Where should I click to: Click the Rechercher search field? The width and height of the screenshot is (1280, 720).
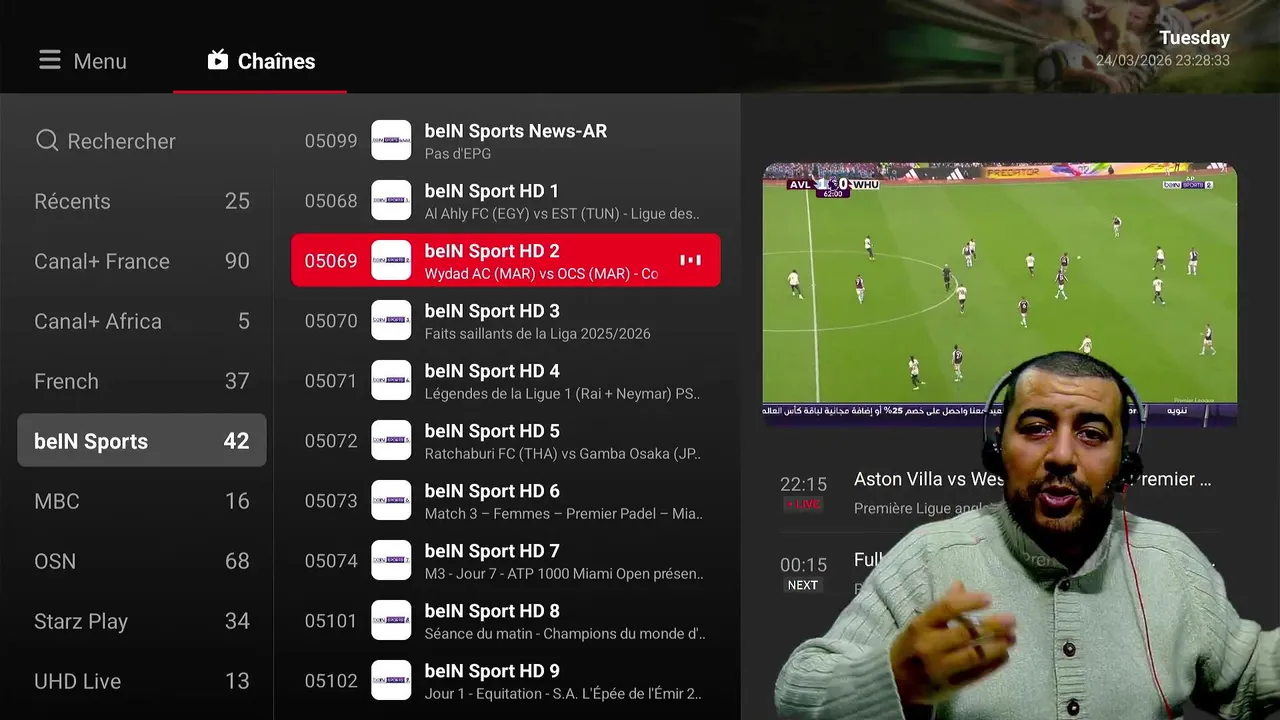pos(142,141)
